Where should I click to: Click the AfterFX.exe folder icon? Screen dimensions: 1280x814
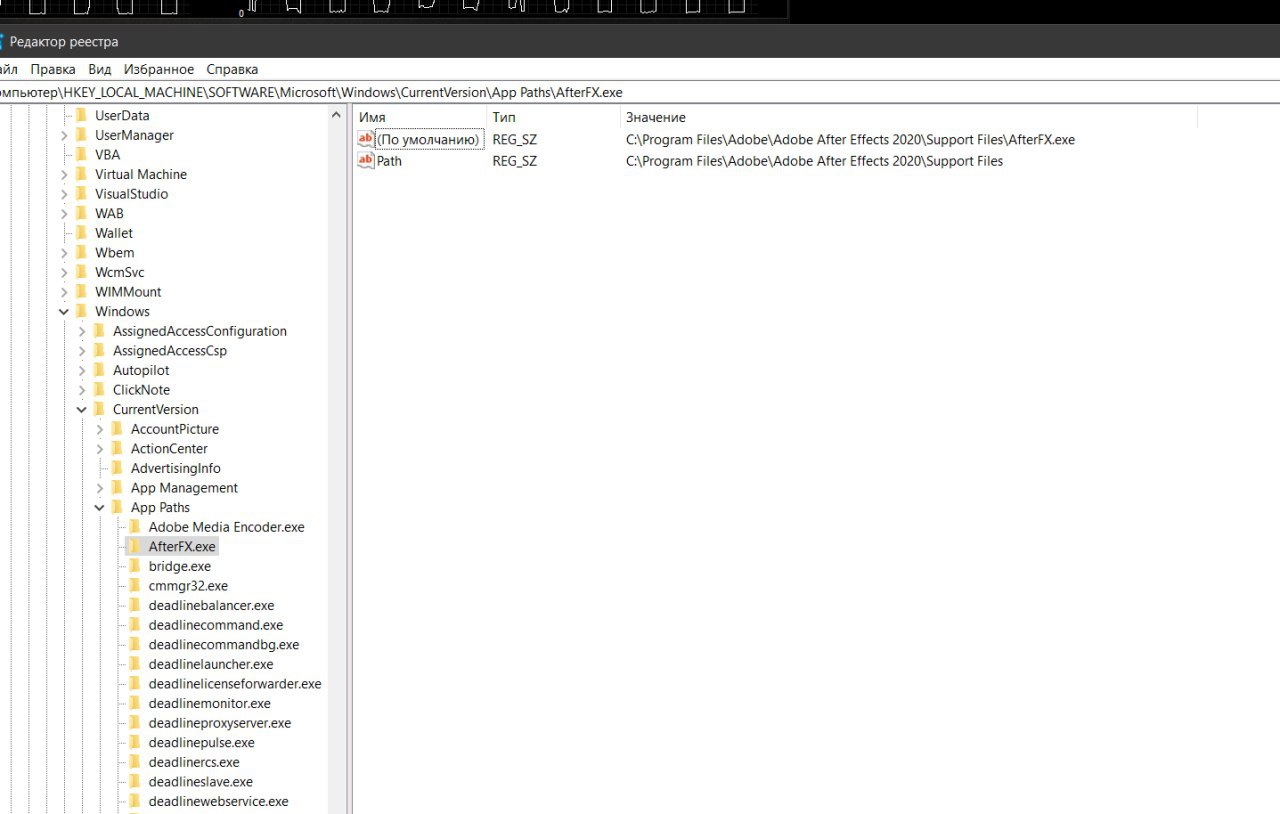pos(135,546)
